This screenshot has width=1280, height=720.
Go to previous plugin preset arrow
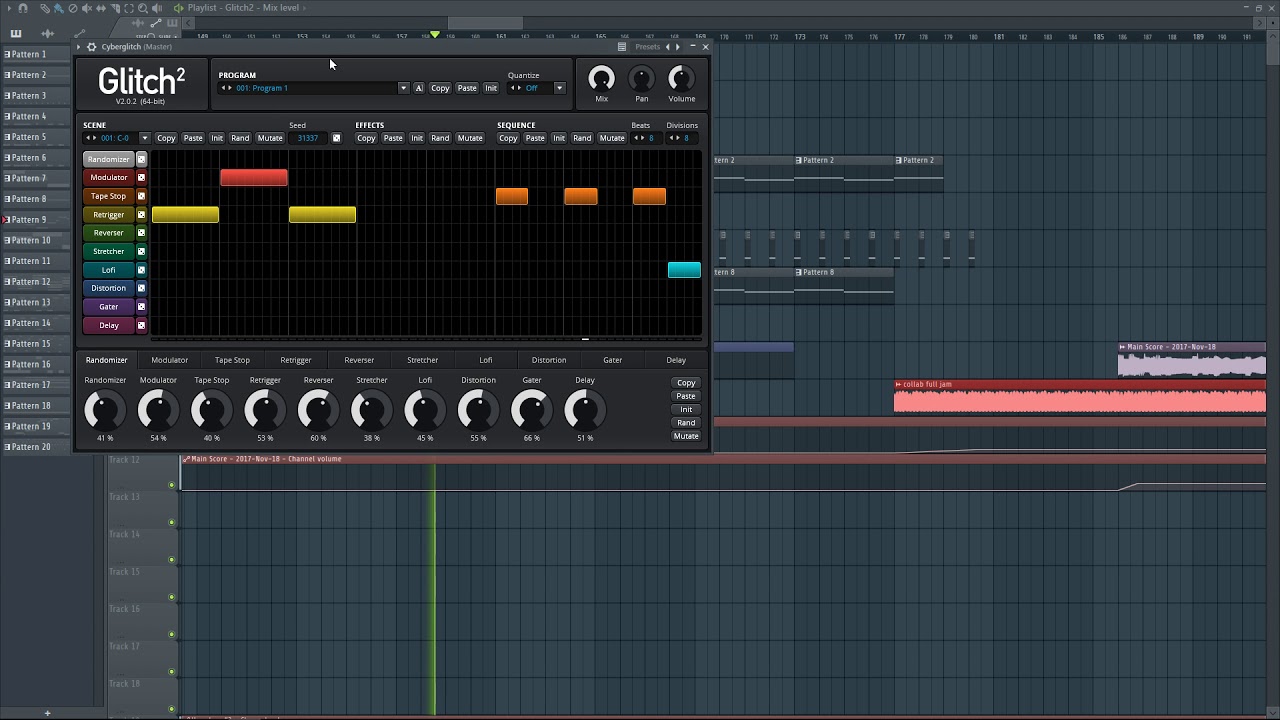tap(668, 47)
